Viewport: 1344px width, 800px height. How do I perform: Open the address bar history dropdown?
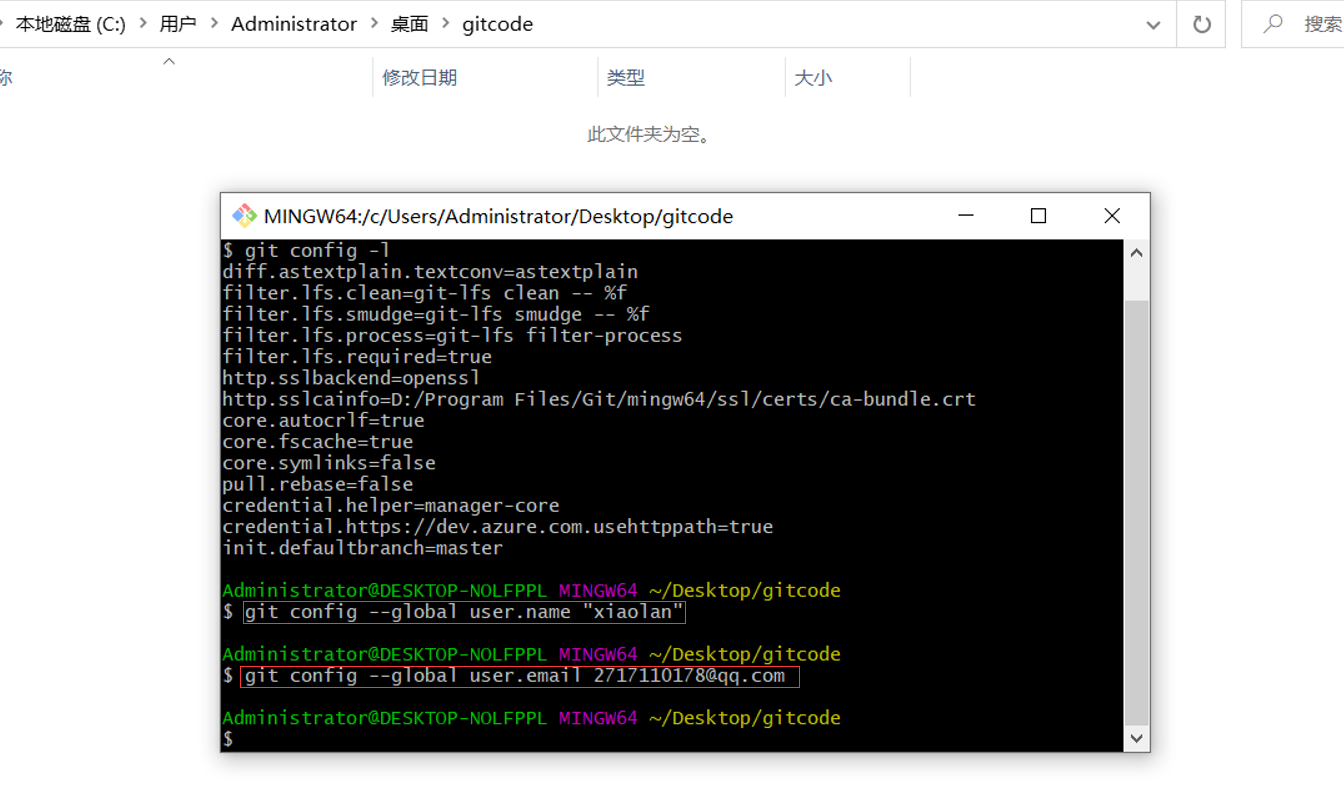1153,24
